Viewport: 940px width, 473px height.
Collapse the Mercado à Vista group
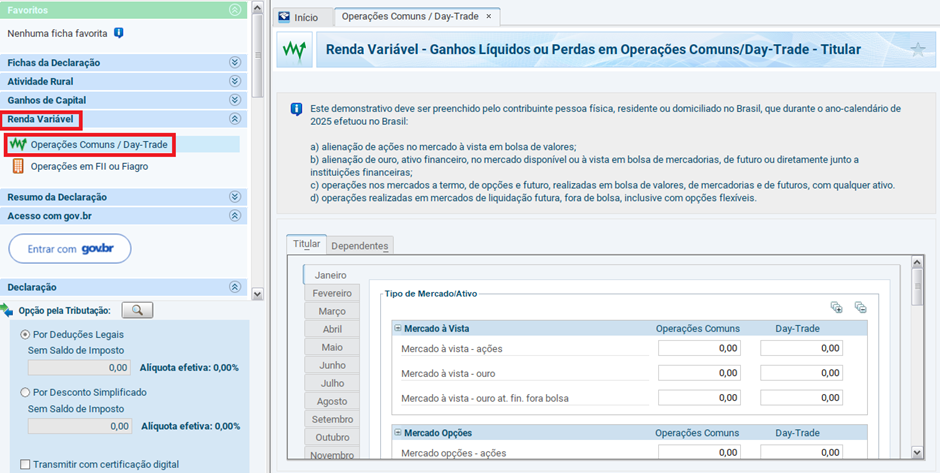tap(397, 328)
